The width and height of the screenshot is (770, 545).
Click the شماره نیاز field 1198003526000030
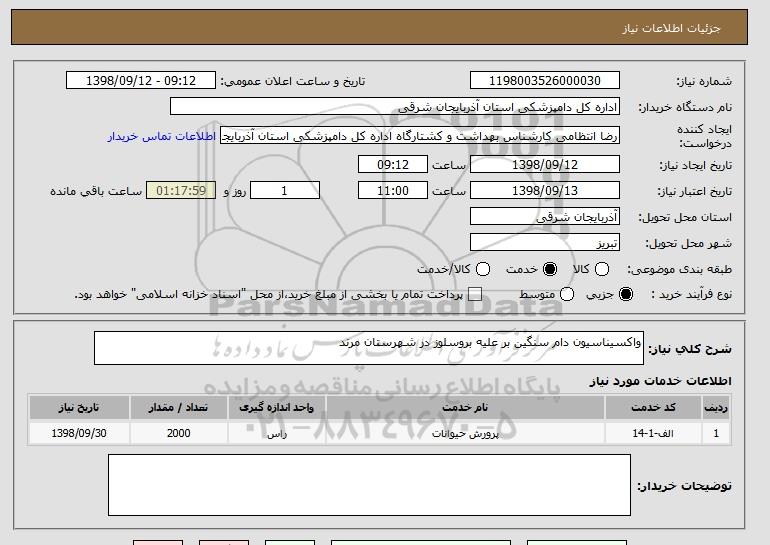545,81
